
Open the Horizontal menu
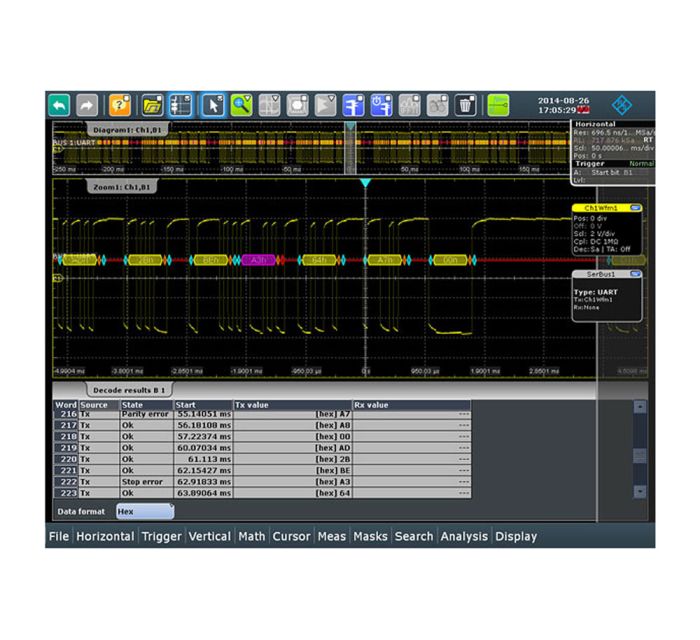point(105,536)
